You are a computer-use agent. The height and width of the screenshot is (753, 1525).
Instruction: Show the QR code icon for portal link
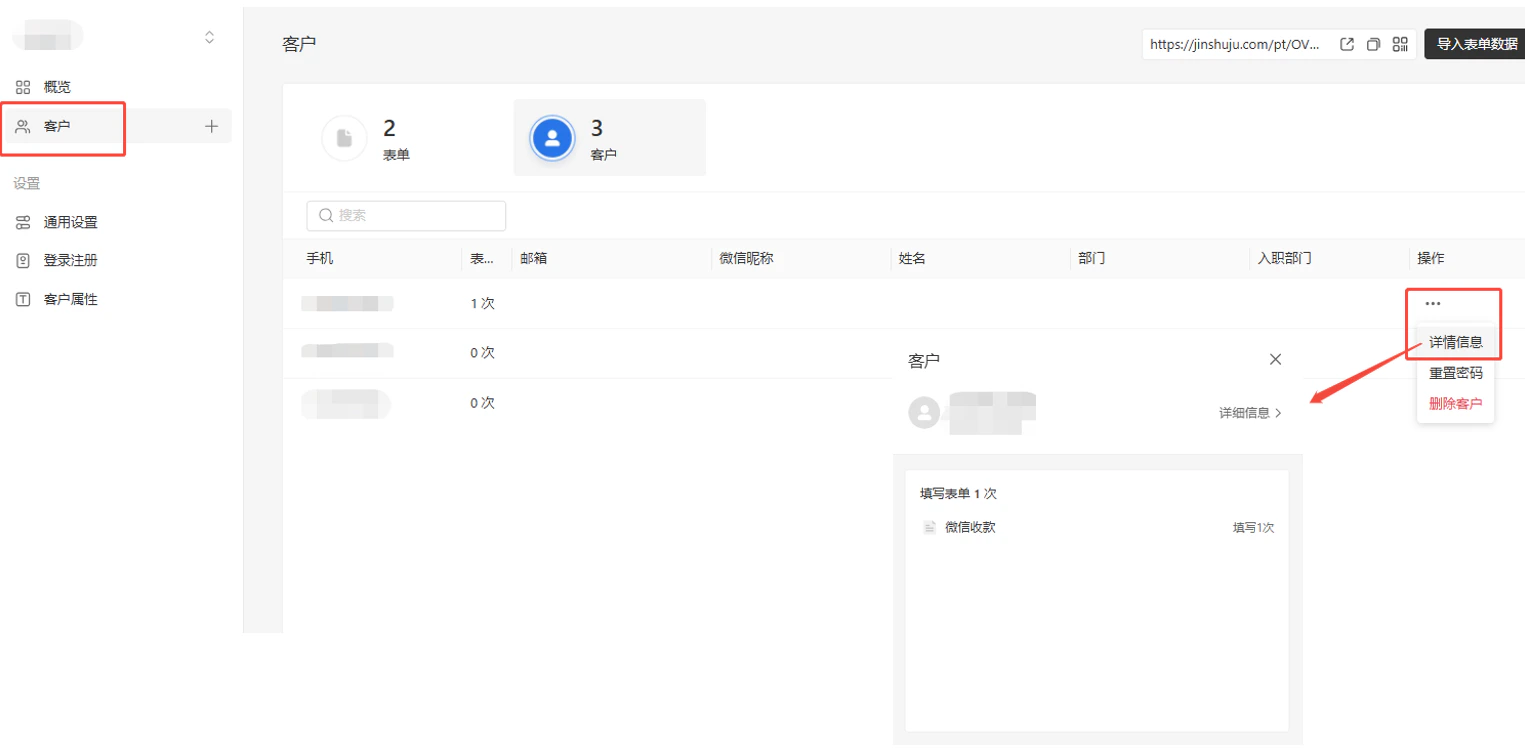coord(1400,44)
